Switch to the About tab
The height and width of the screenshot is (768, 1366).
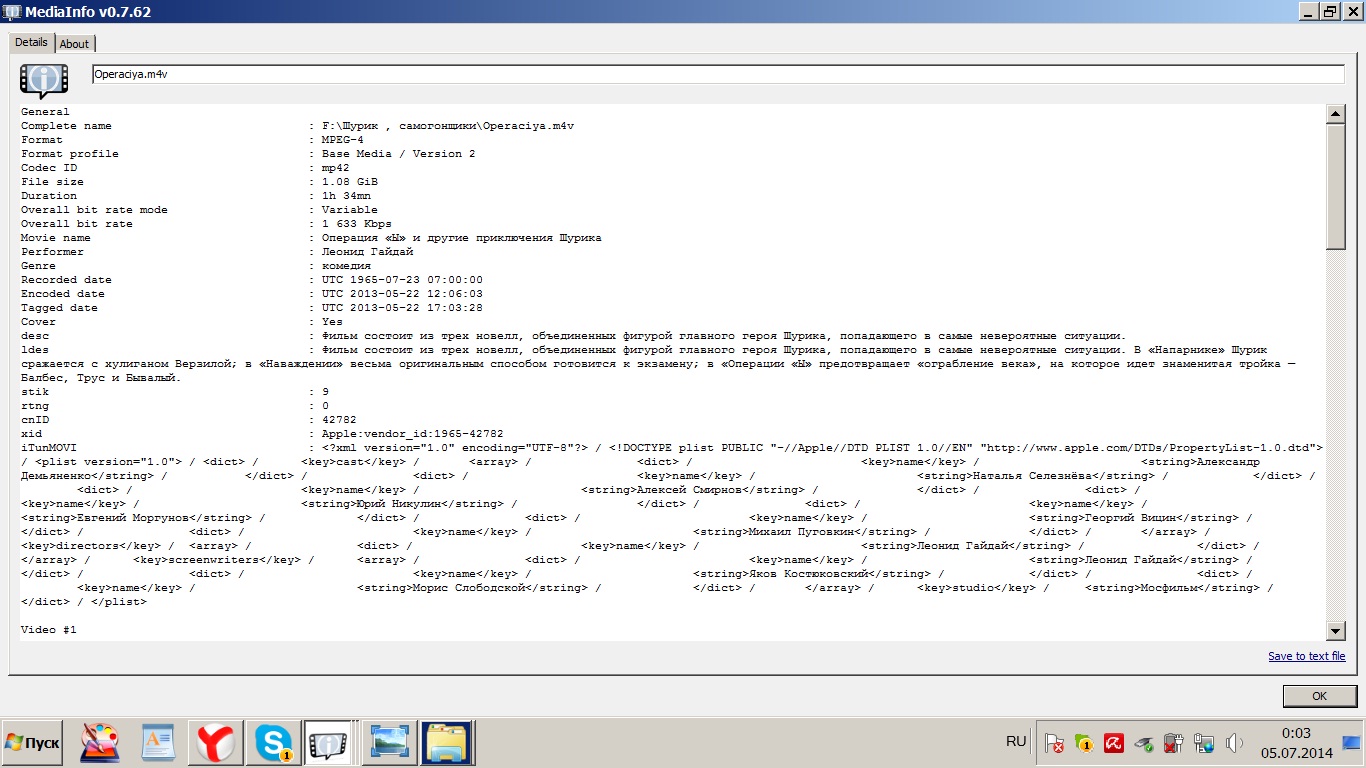[x=74, y=43]
